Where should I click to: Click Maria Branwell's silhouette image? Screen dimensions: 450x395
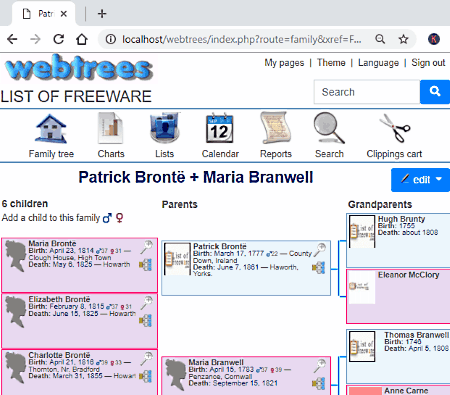[176, 376]
